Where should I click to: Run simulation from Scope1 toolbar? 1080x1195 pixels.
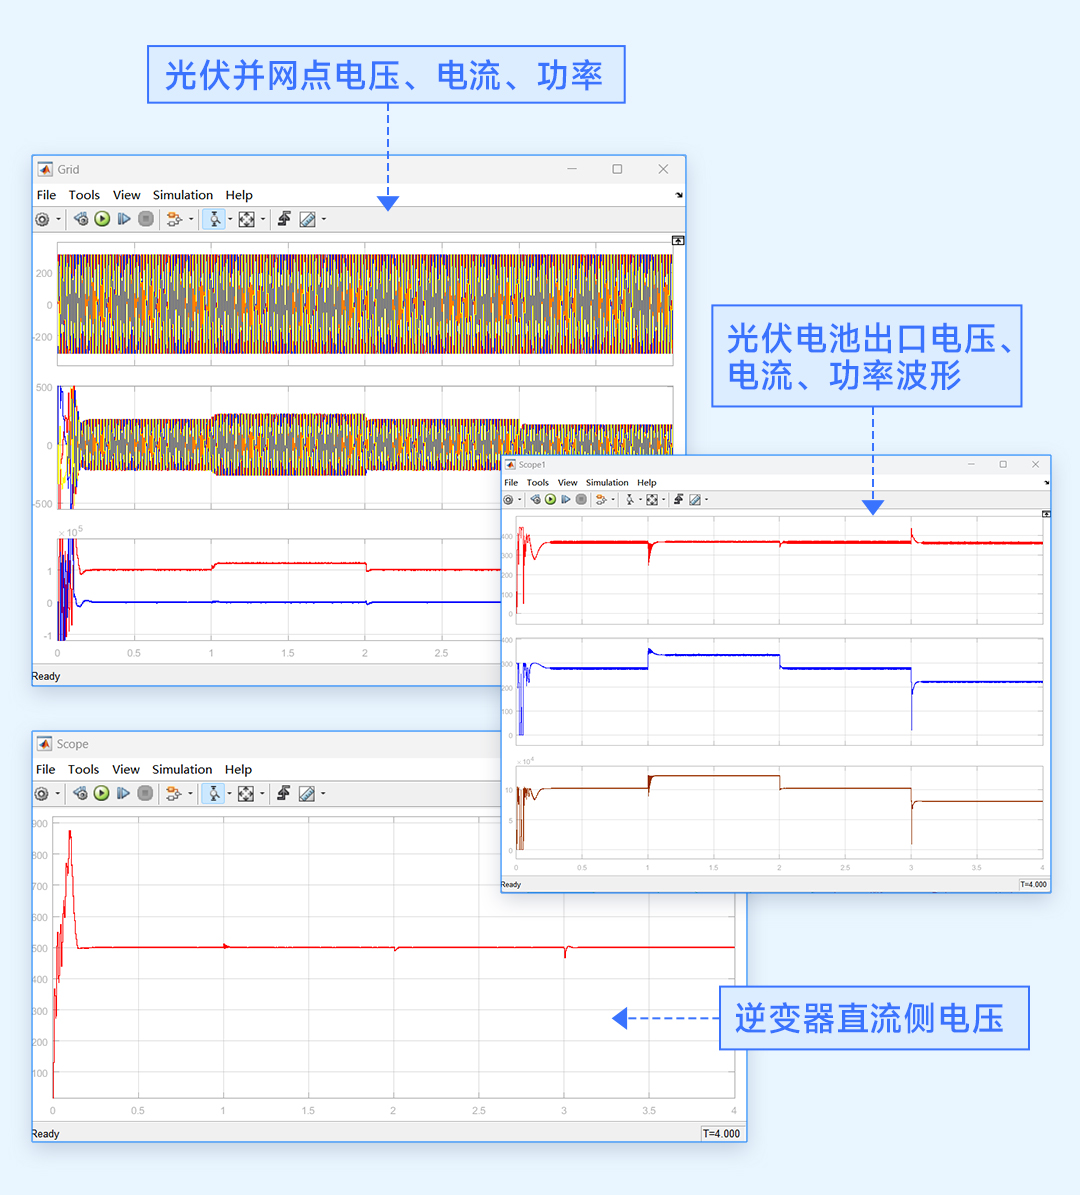(550, 500)
